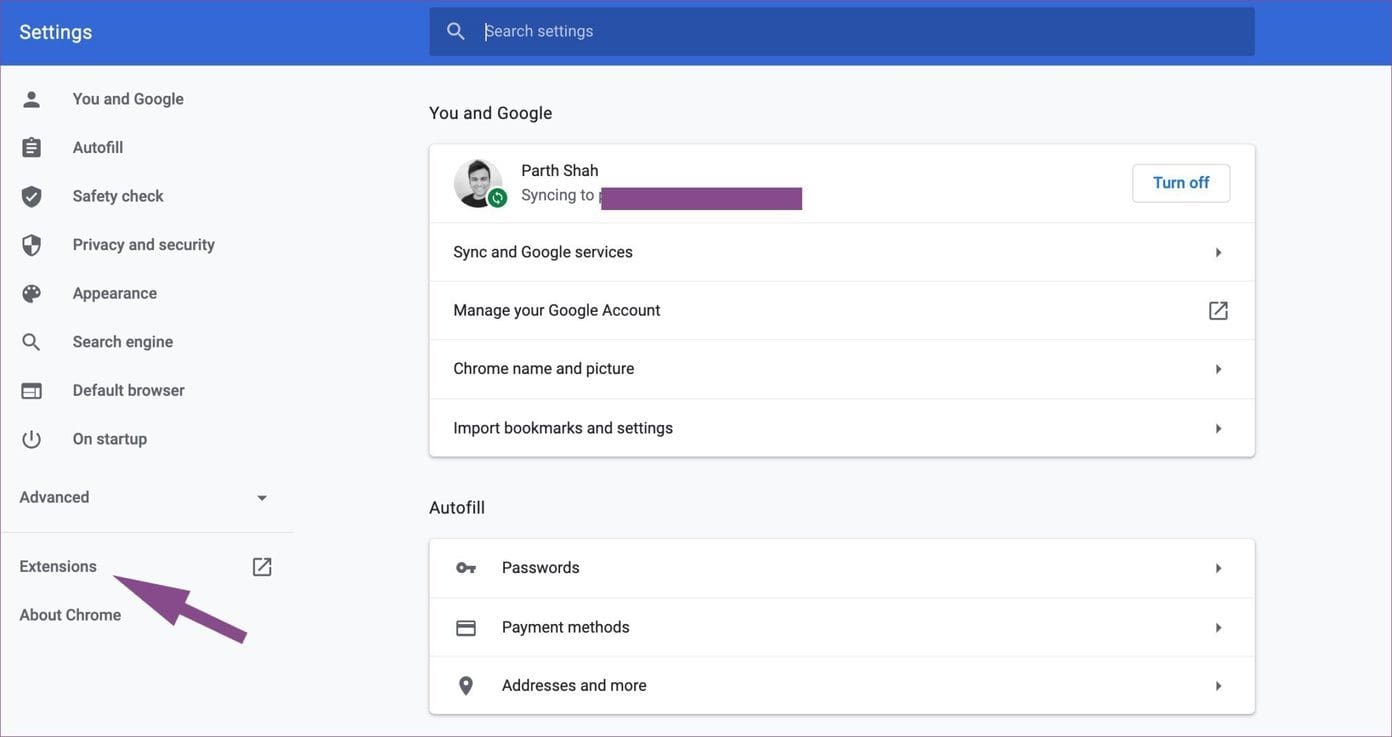Viewport: 1392px width, 737px height.
Task: Click Import bookmarks and settings text
Action: tap(563, 428)
